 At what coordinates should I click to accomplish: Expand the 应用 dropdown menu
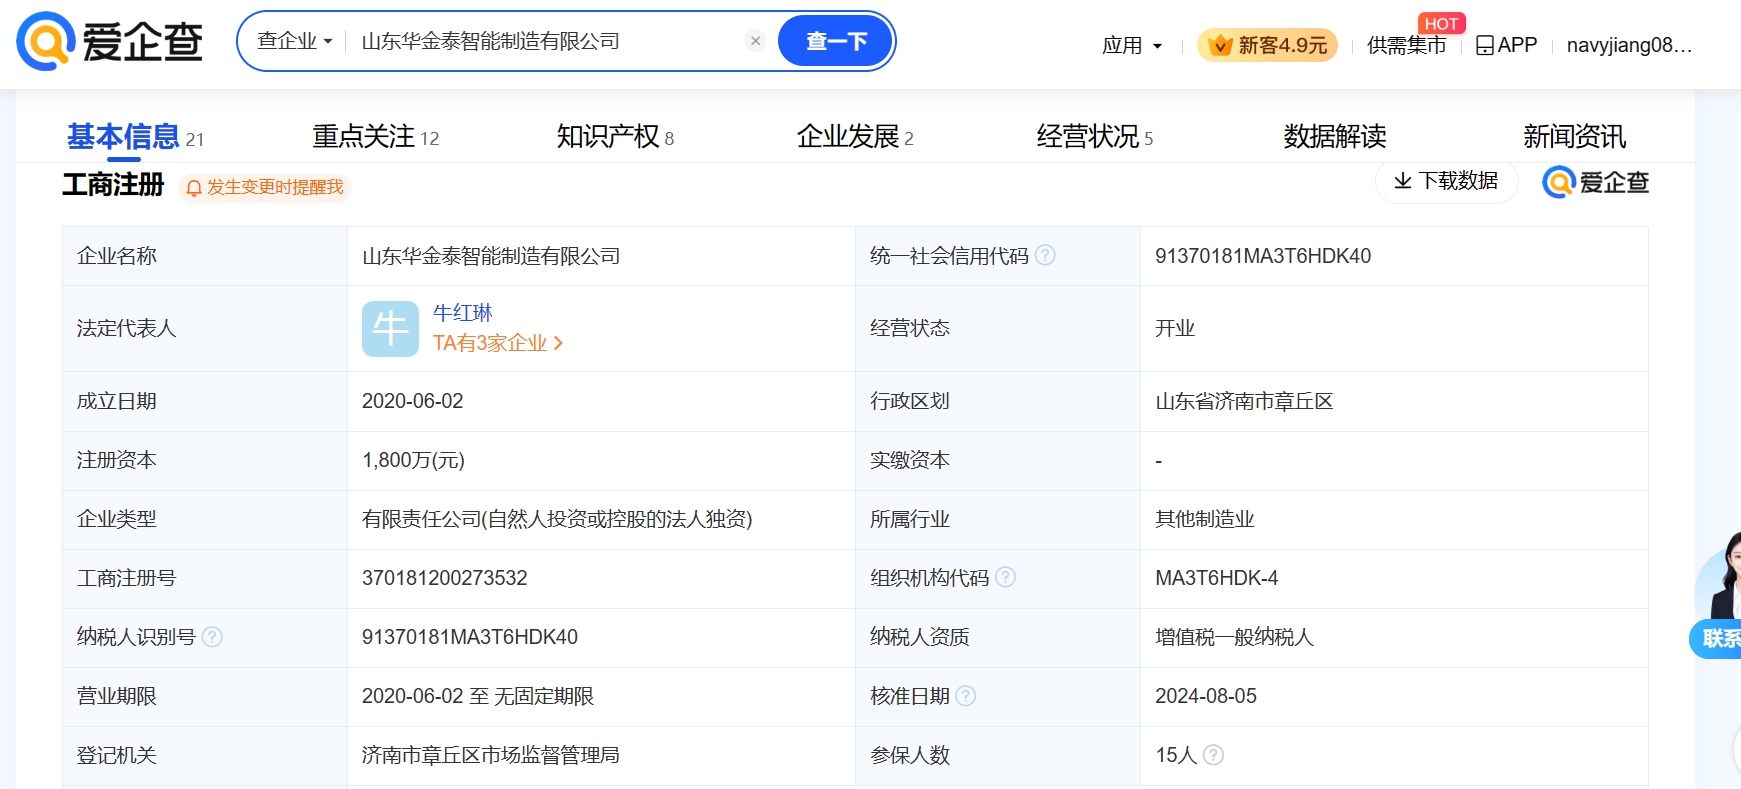(1132, 45)
